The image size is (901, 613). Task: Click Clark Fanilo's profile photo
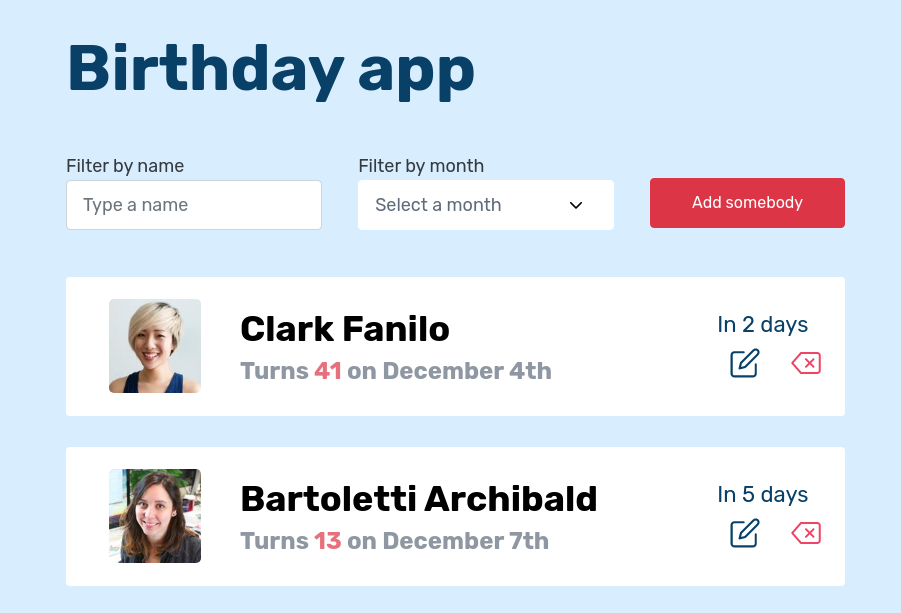click(154, 345)
